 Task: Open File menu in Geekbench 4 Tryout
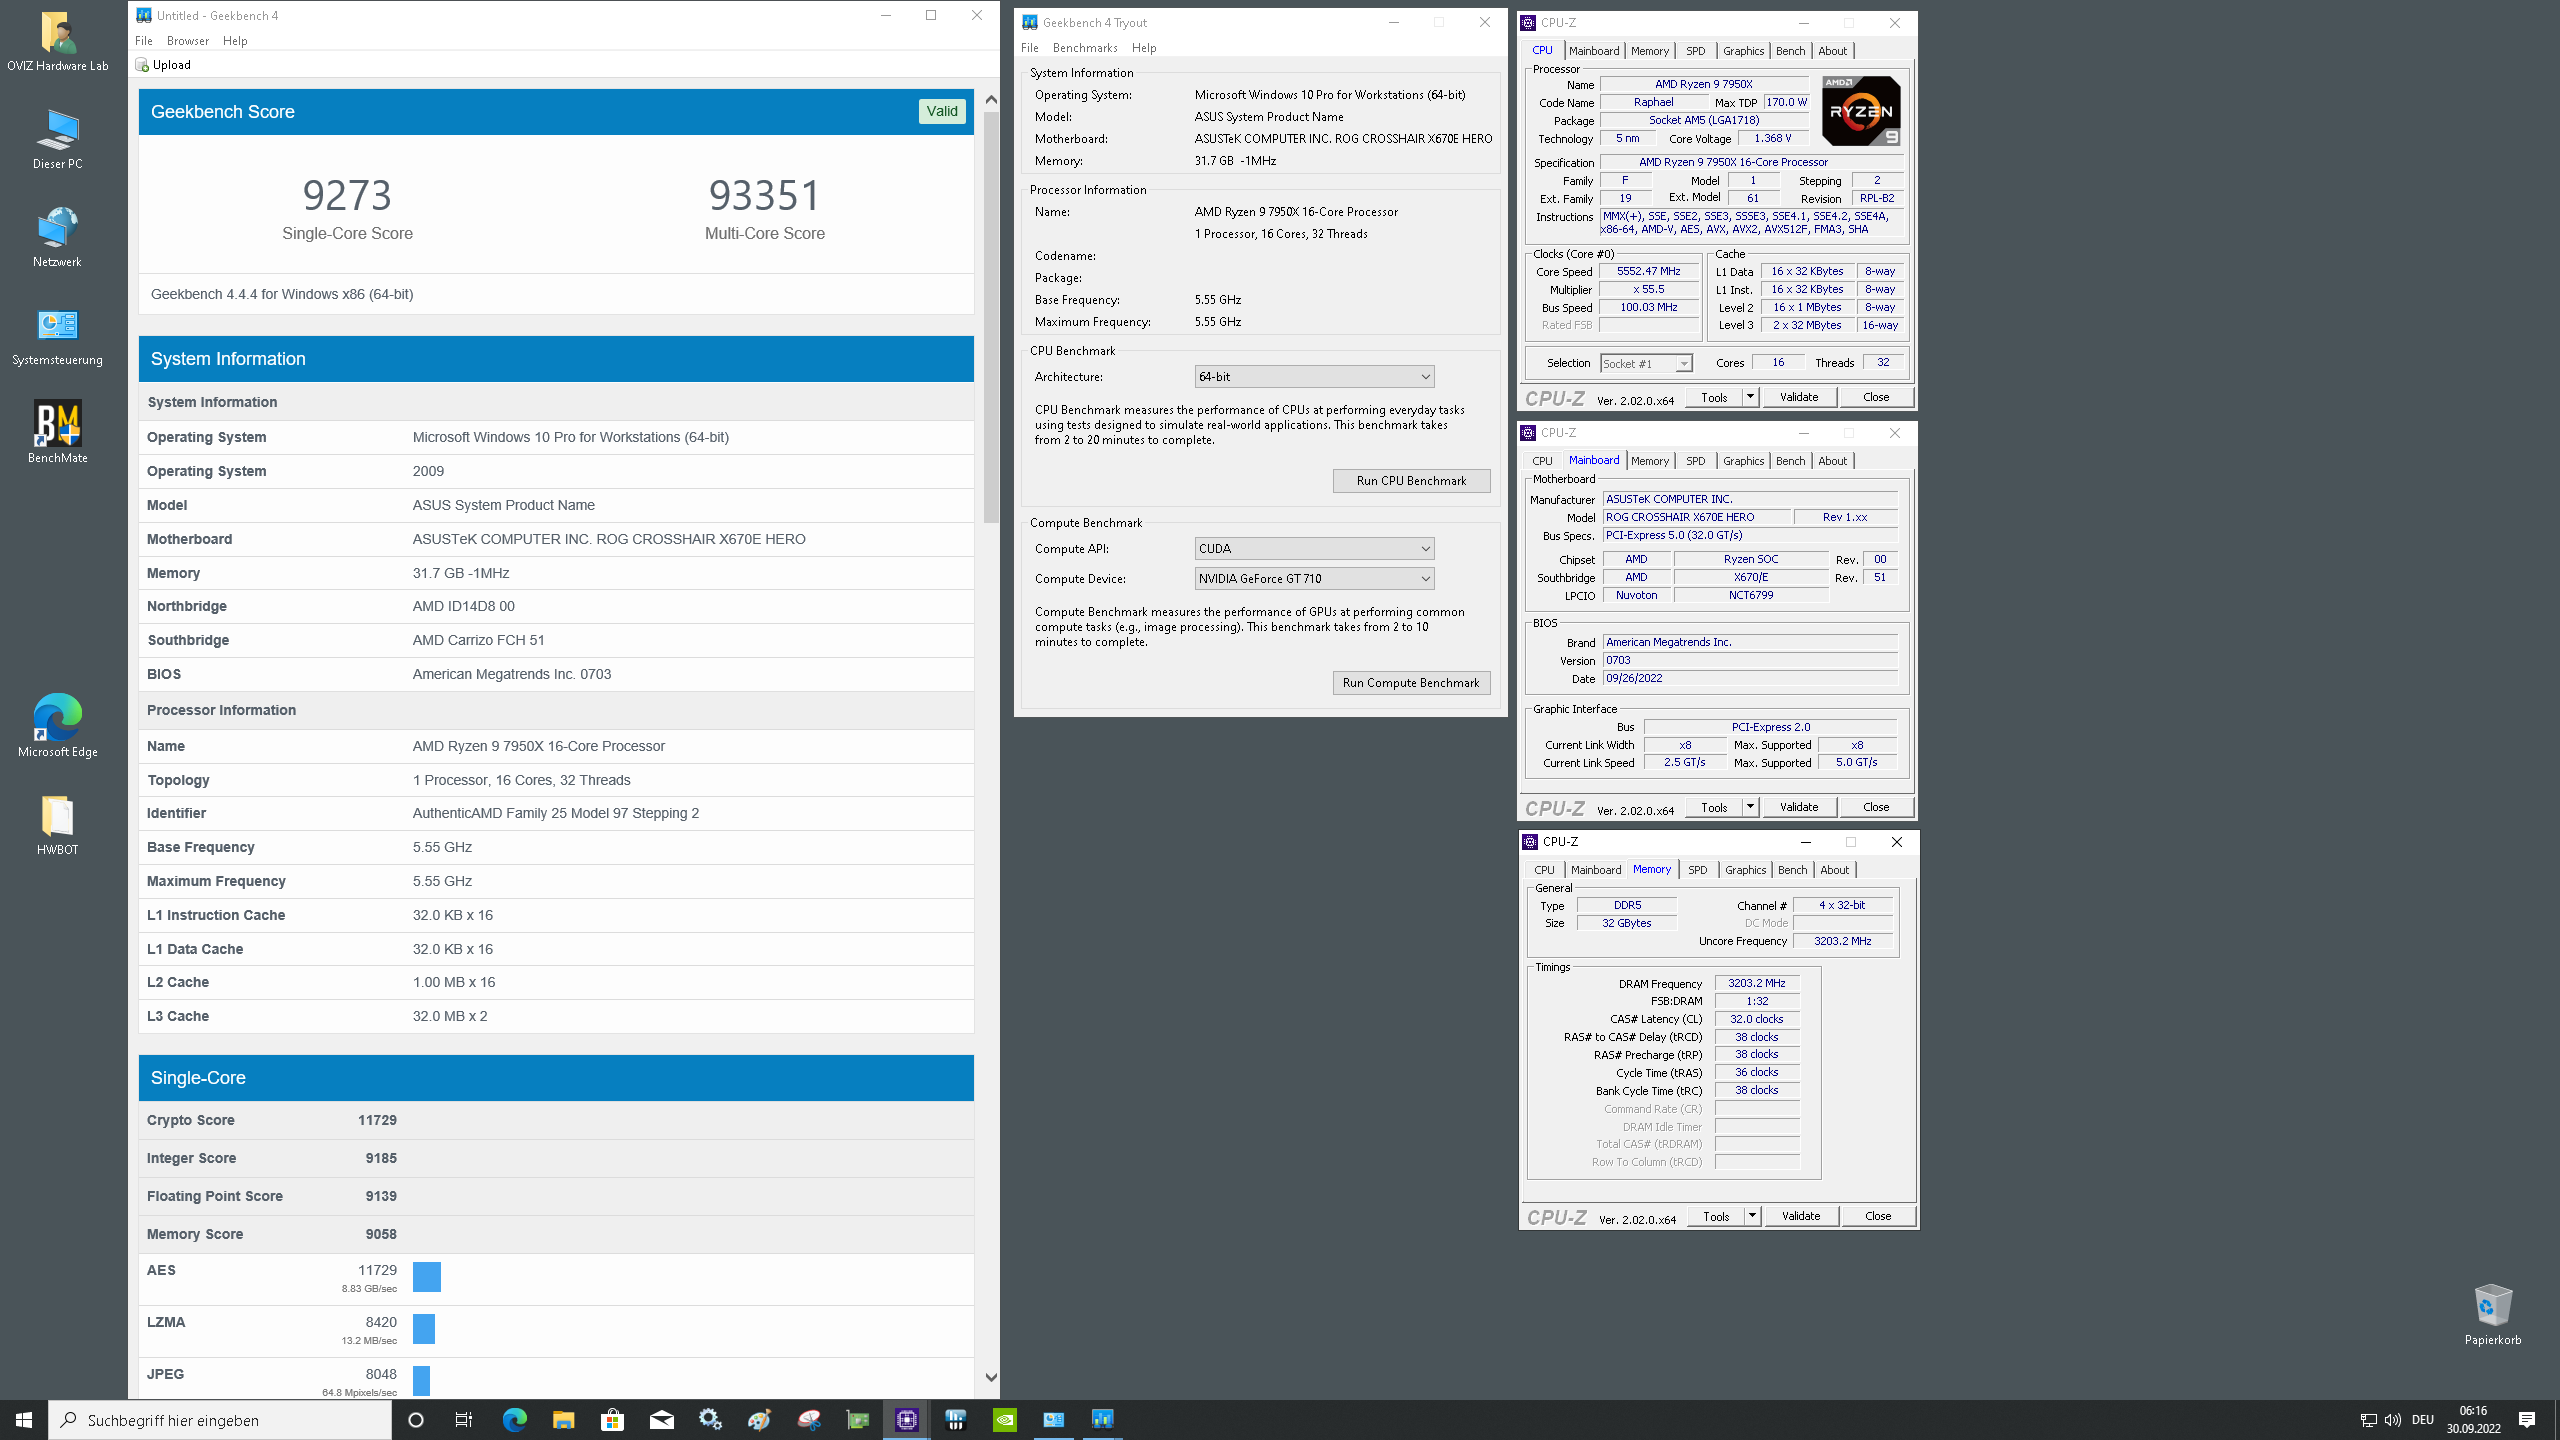(1030, 48)
